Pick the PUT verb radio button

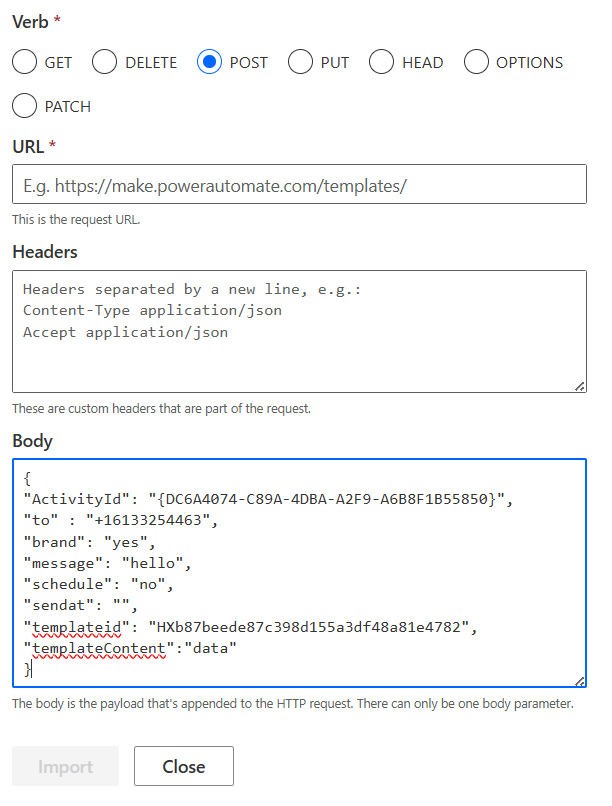click(301, 62)
